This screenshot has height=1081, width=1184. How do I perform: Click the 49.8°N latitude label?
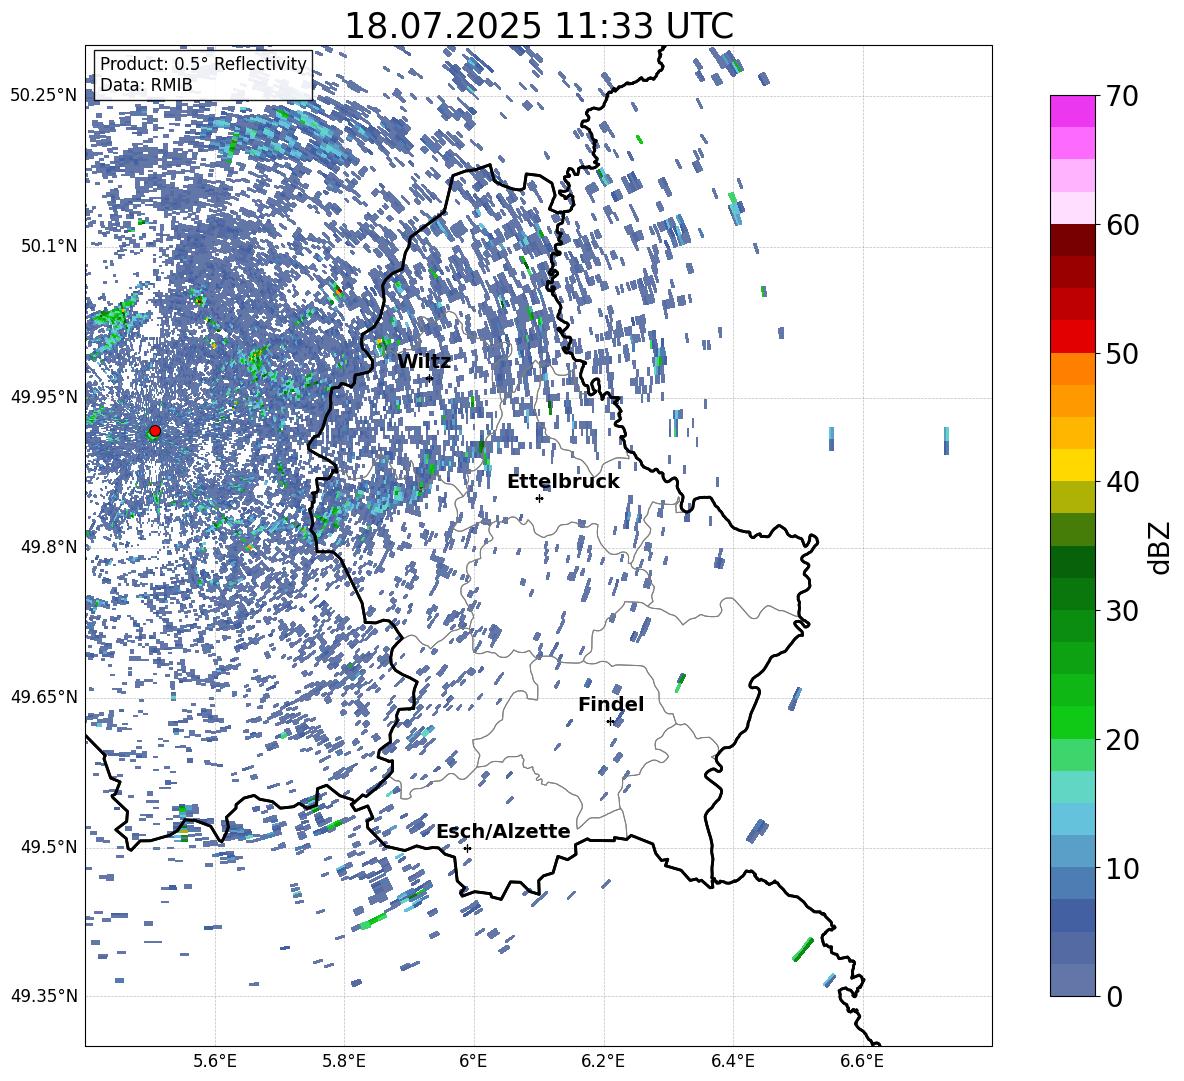[x=49, y=547]
